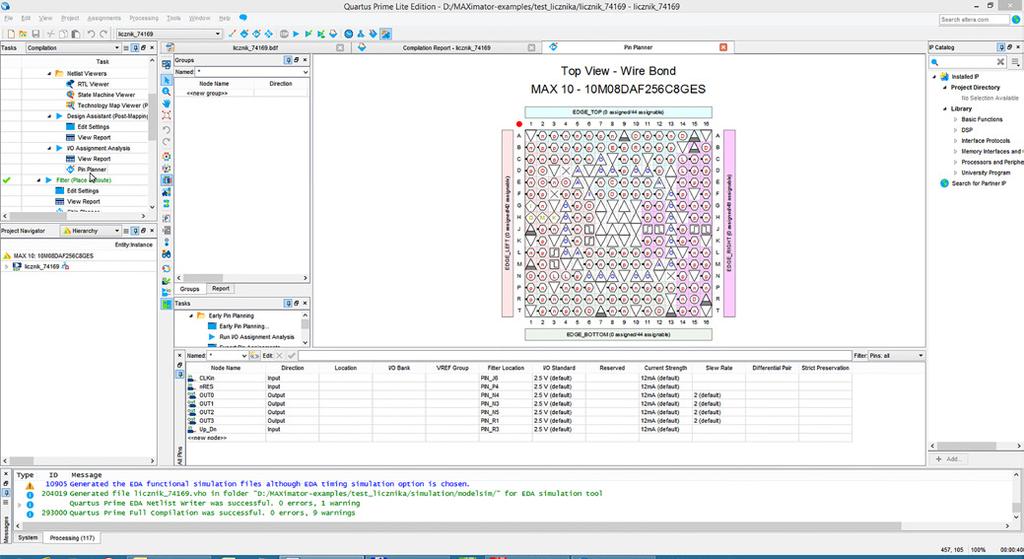Open the Named dropdown in Groups panel
This screenshot has width=1024, height=559.
[x=304, y=72]
